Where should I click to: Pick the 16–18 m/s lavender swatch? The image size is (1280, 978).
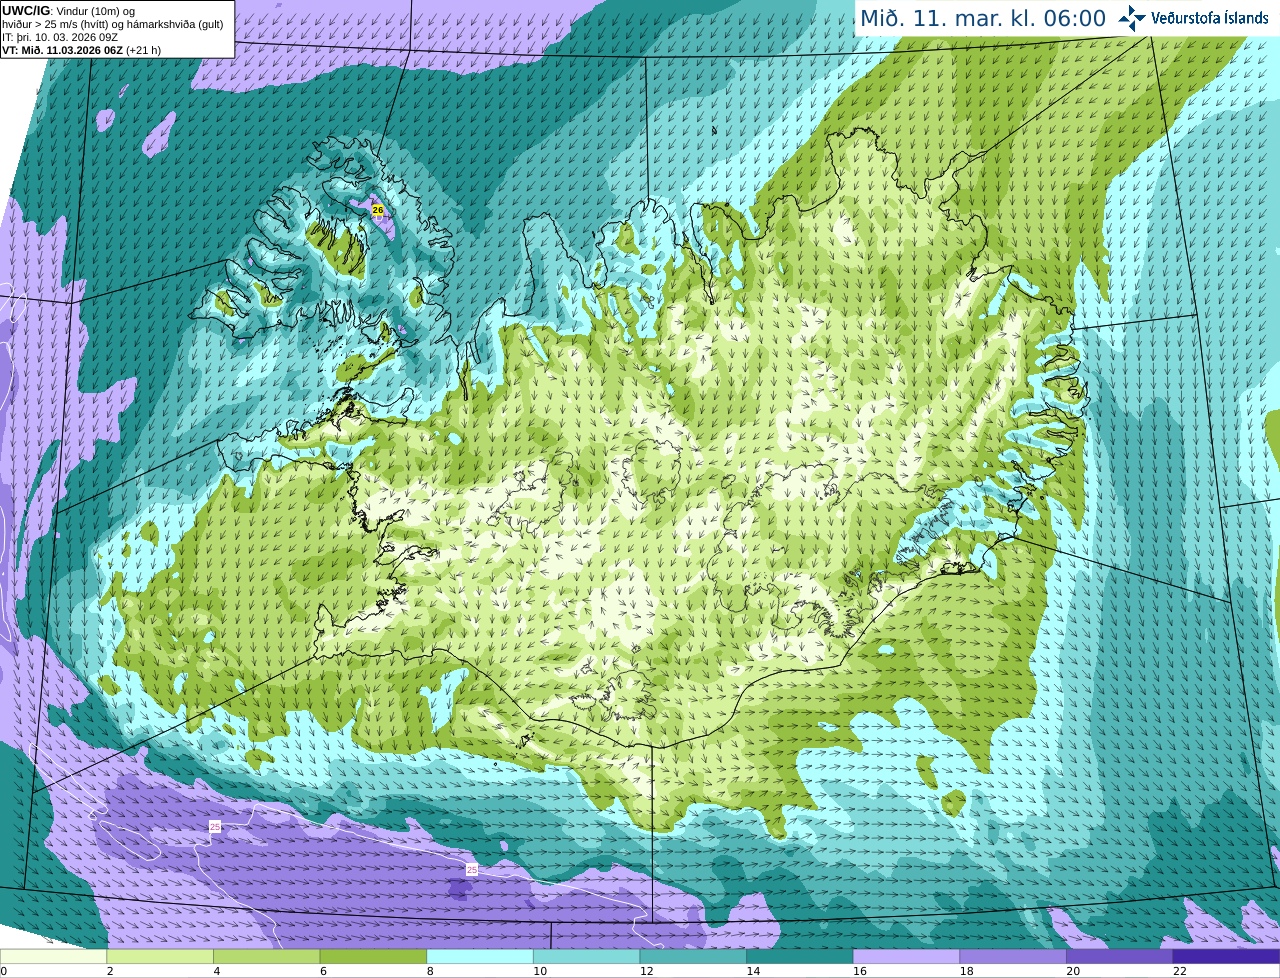907,956
